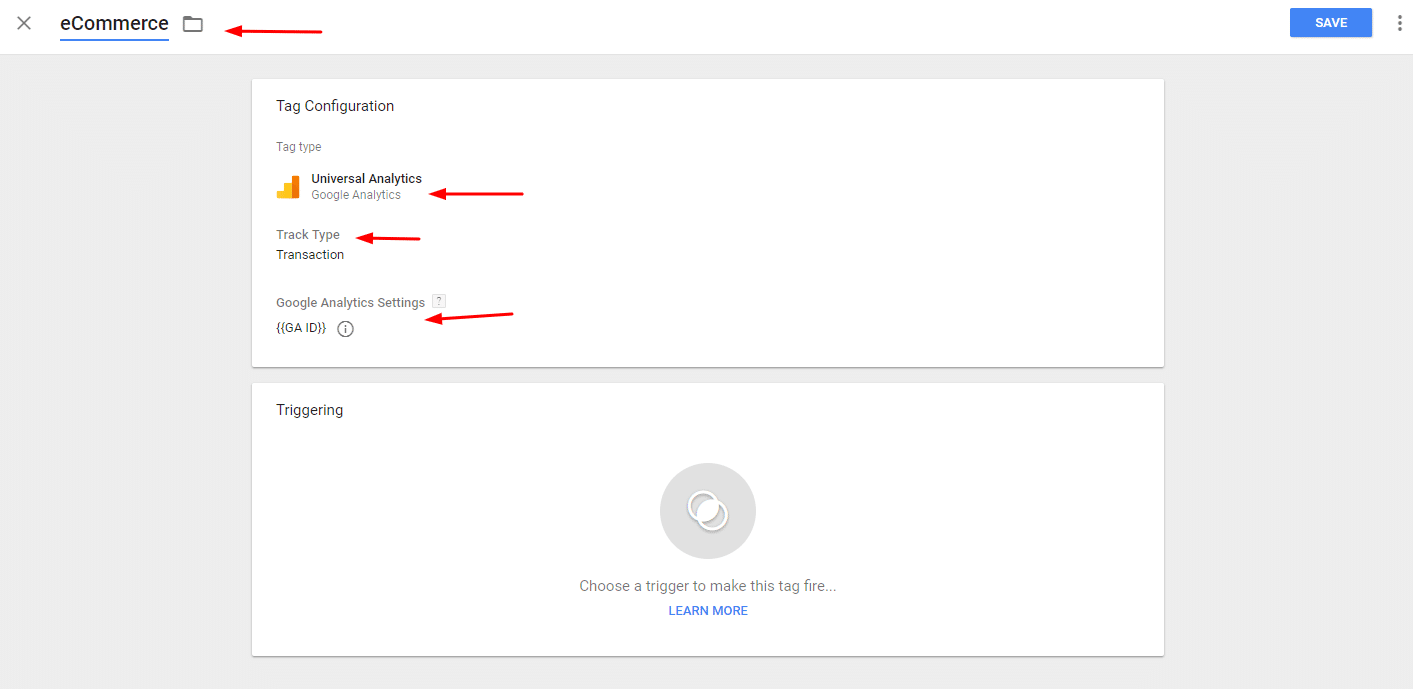Click the Universal Analytics tag type name
This screenshot has width=1413, height=689.
366,179
